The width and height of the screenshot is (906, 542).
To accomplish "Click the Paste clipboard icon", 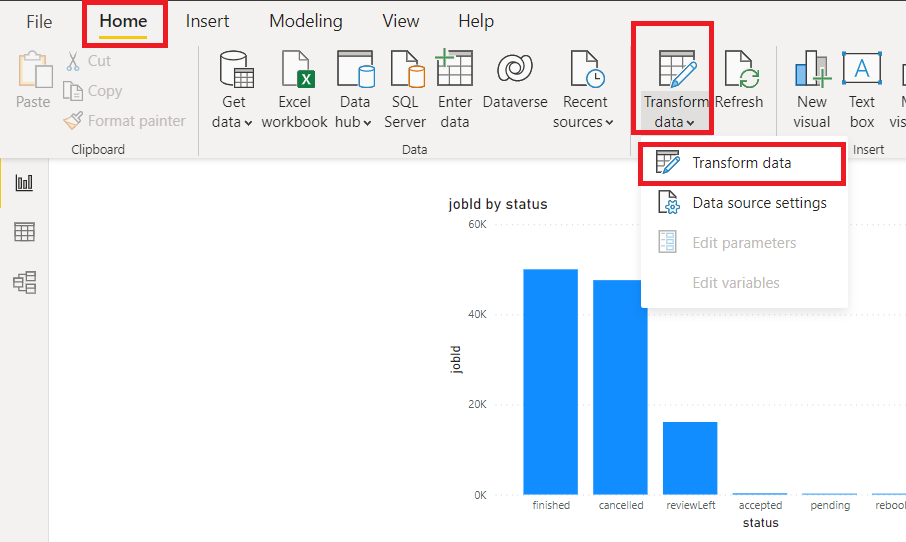I will 34,70.
